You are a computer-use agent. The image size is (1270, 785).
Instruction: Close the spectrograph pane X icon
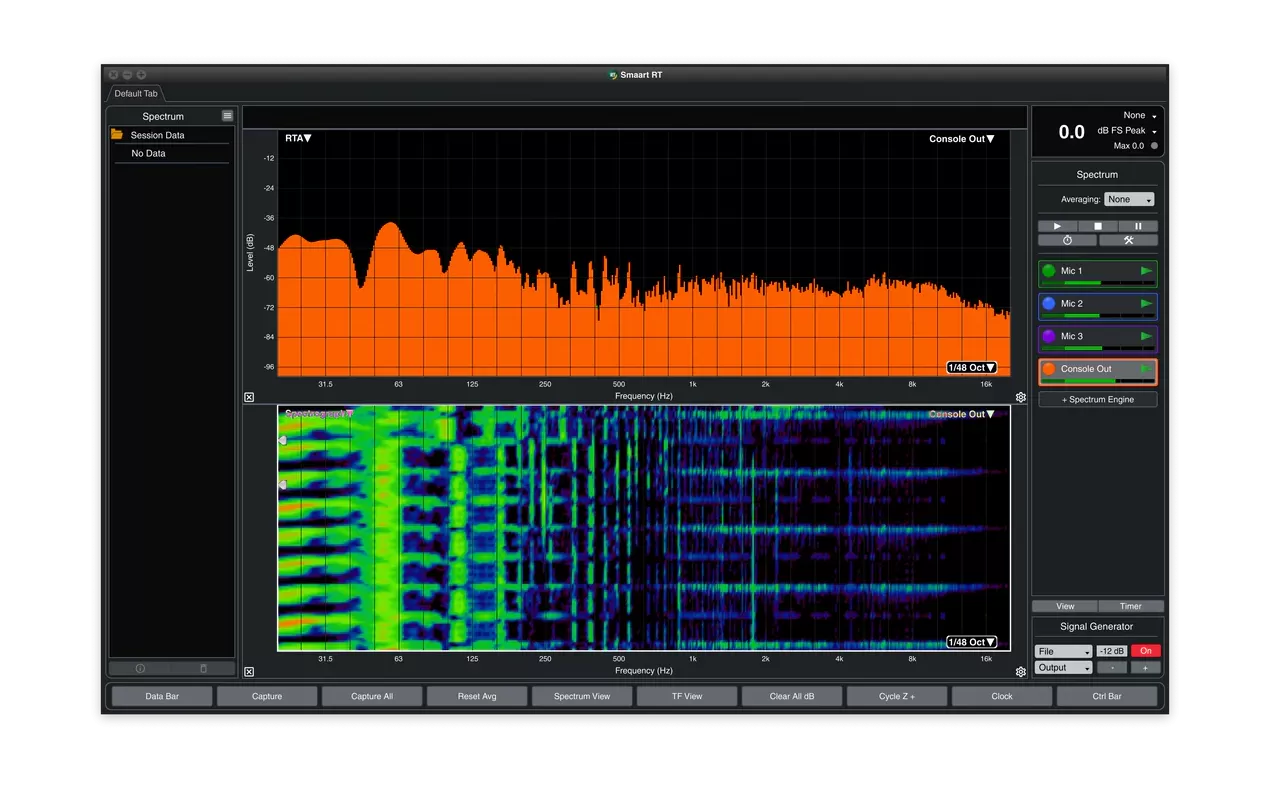249,672
